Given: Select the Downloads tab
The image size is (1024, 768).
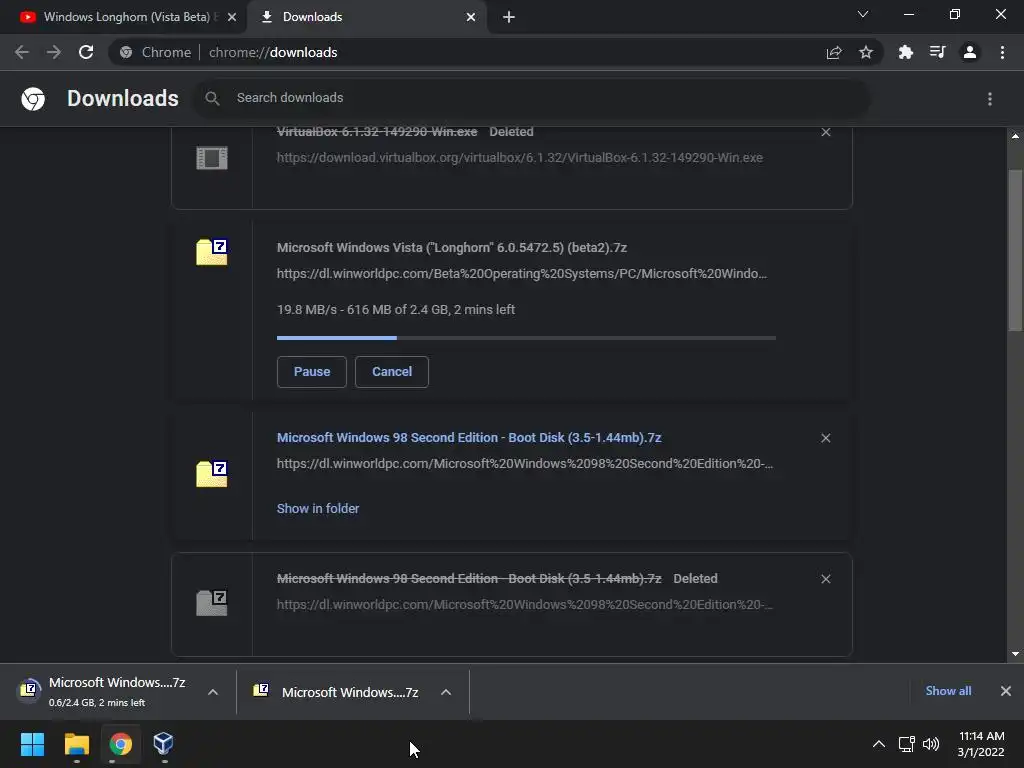Looking at the screenshot, I should [366, 17].
